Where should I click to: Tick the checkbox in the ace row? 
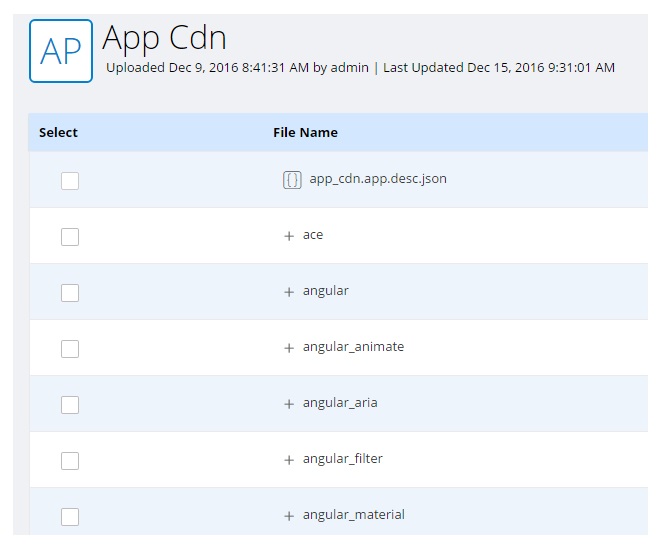click(x=70, y=237)
